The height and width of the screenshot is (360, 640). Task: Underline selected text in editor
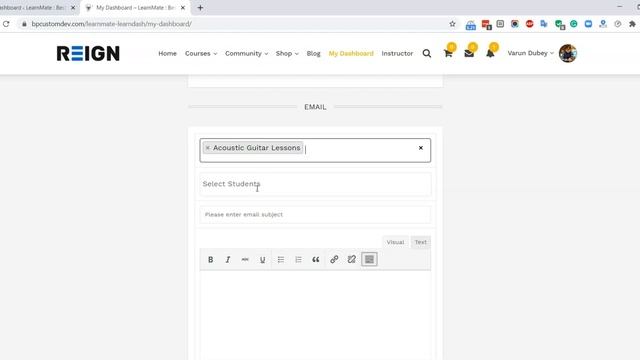(262, 260)
